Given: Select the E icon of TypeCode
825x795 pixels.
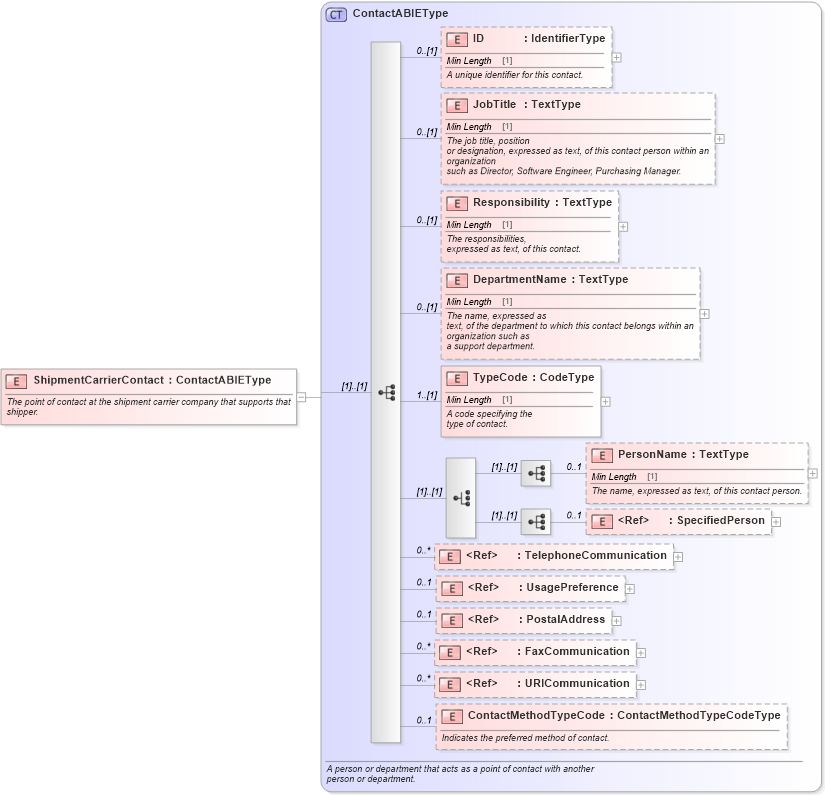Looking at the screenshot, I should [457, 377].
